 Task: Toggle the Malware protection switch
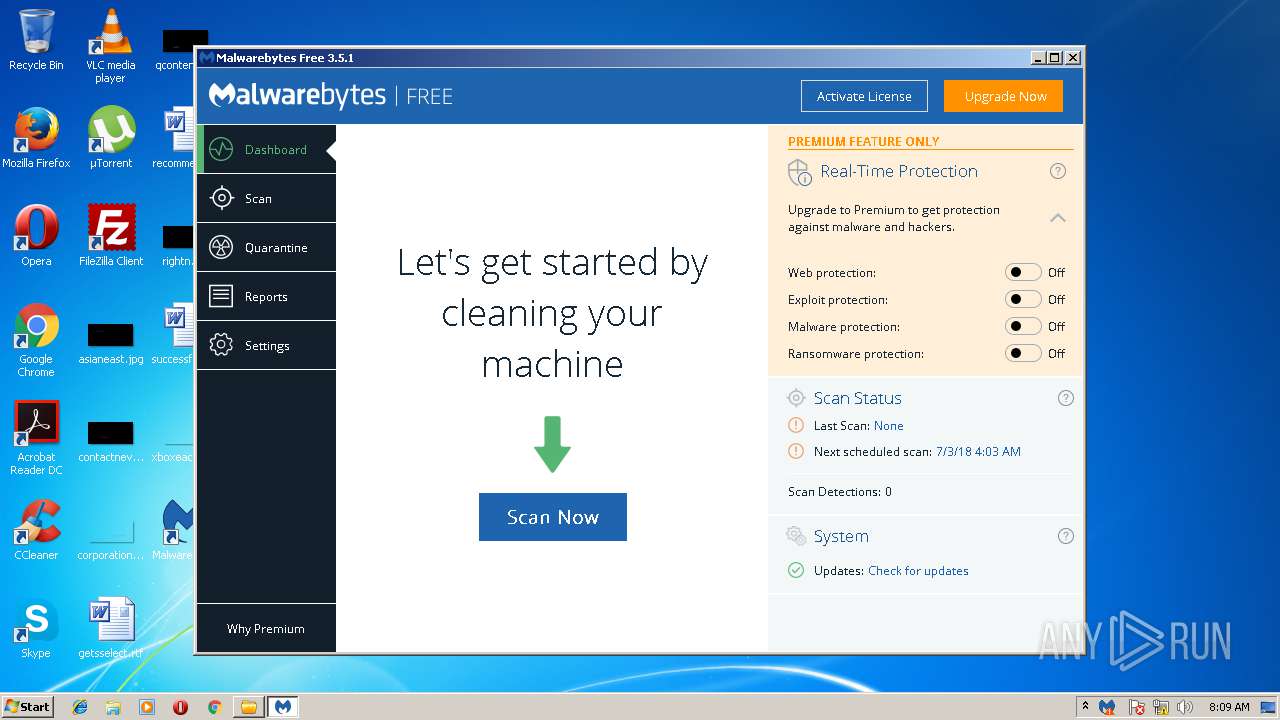1023,326
